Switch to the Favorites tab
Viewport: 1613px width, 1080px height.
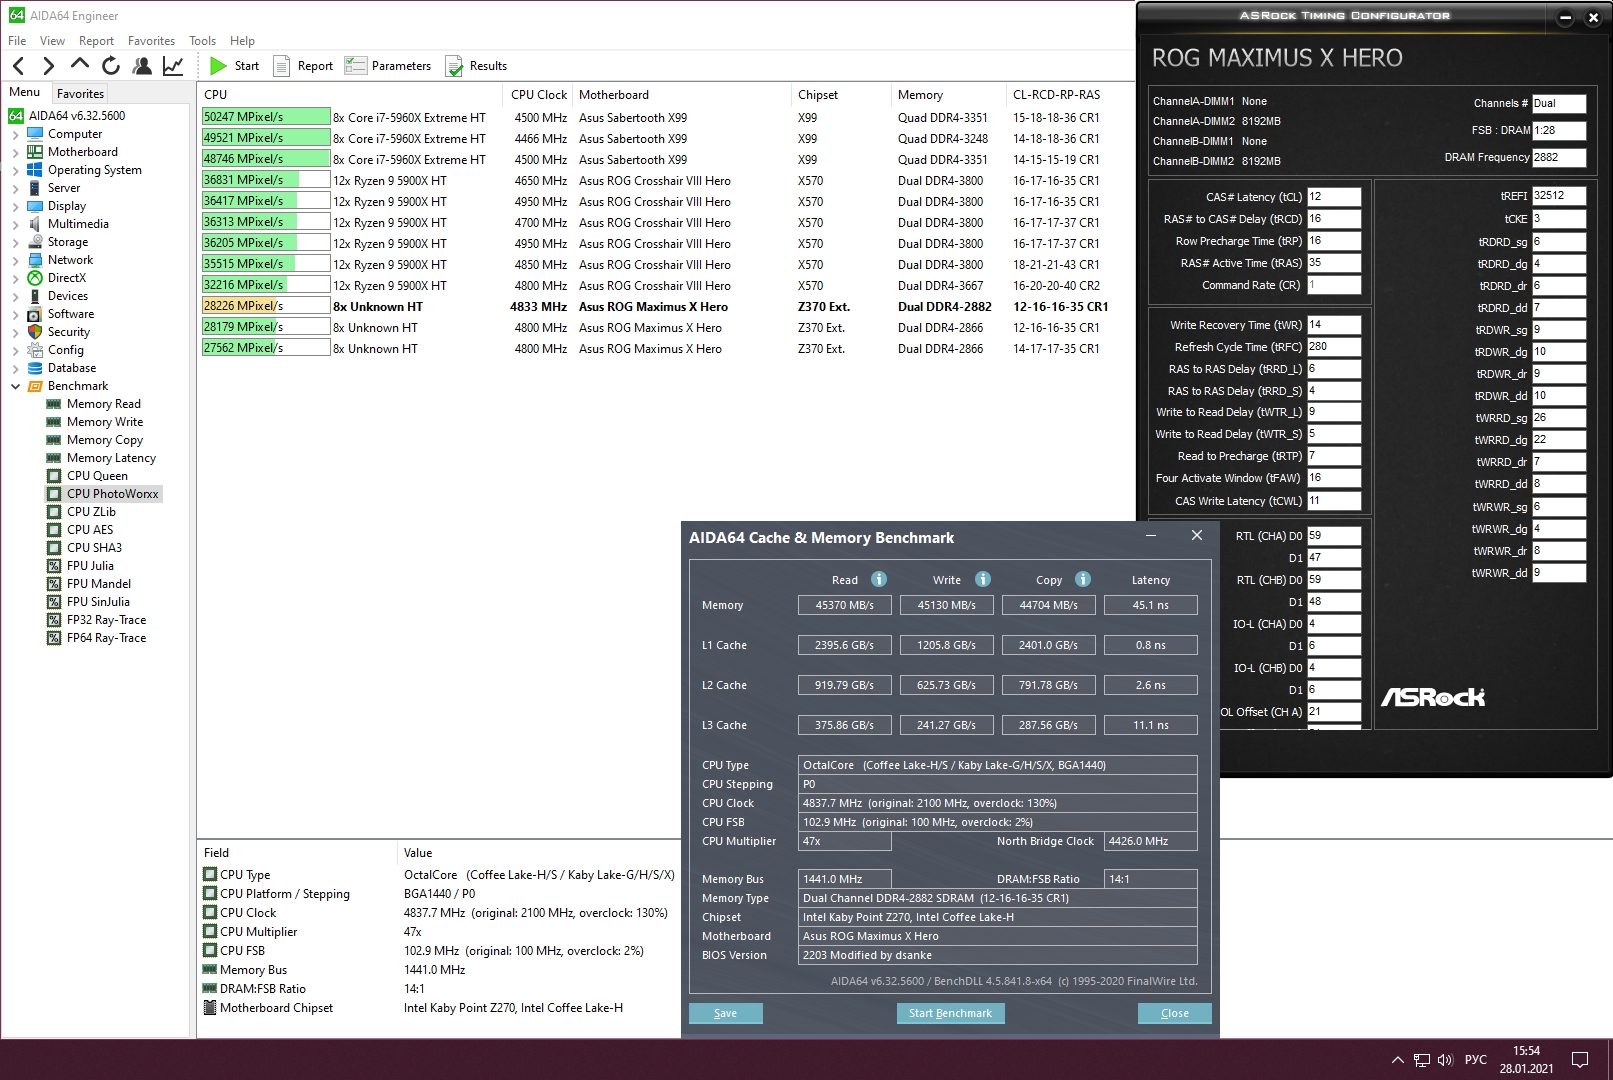[x=80, y=93]
